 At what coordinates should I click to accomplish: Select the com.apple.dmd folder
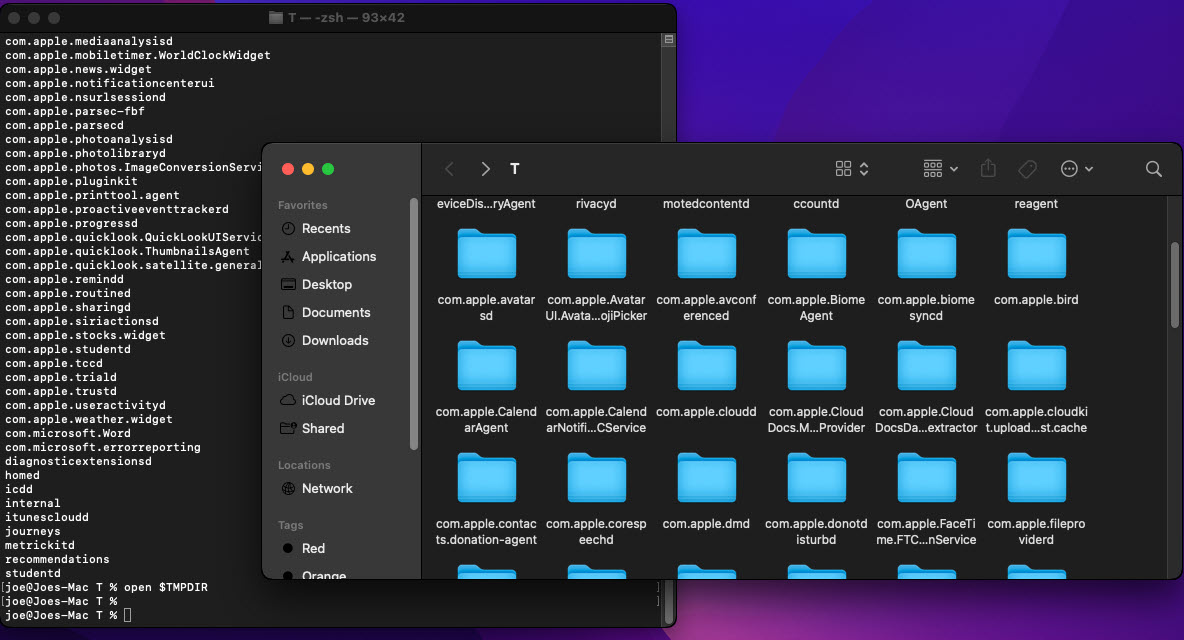tap(706, 479)
